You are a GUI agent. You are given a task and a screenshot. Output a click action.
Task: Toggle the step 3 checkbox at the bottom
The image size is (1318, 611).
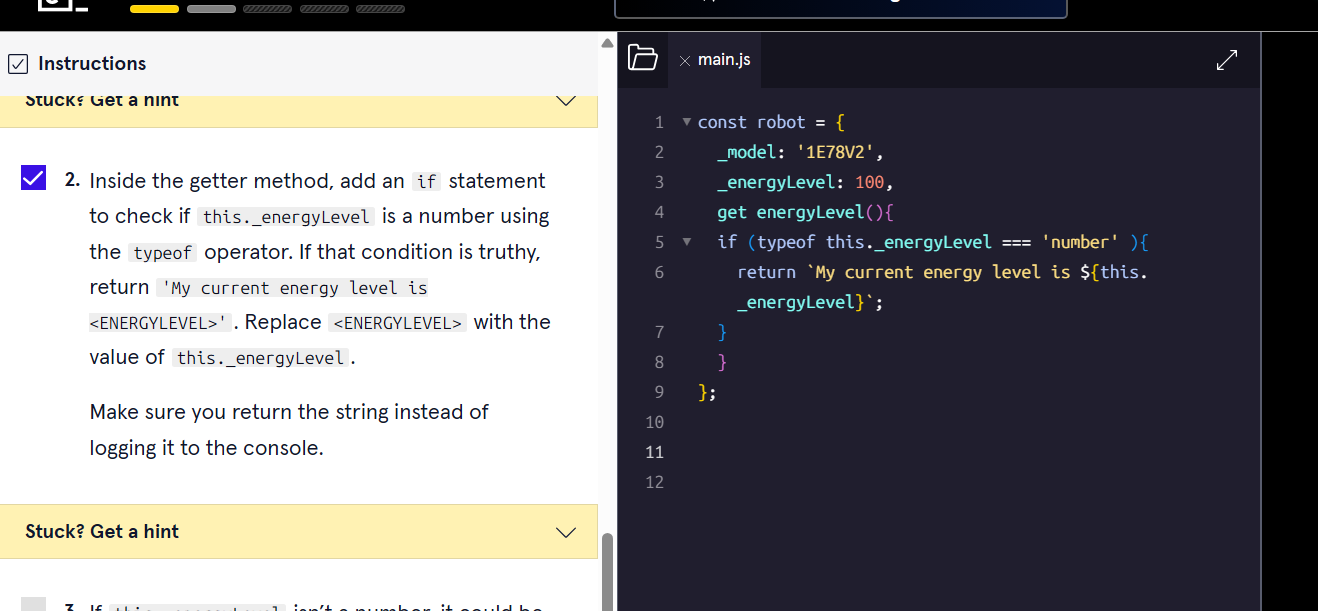[33, 604]
